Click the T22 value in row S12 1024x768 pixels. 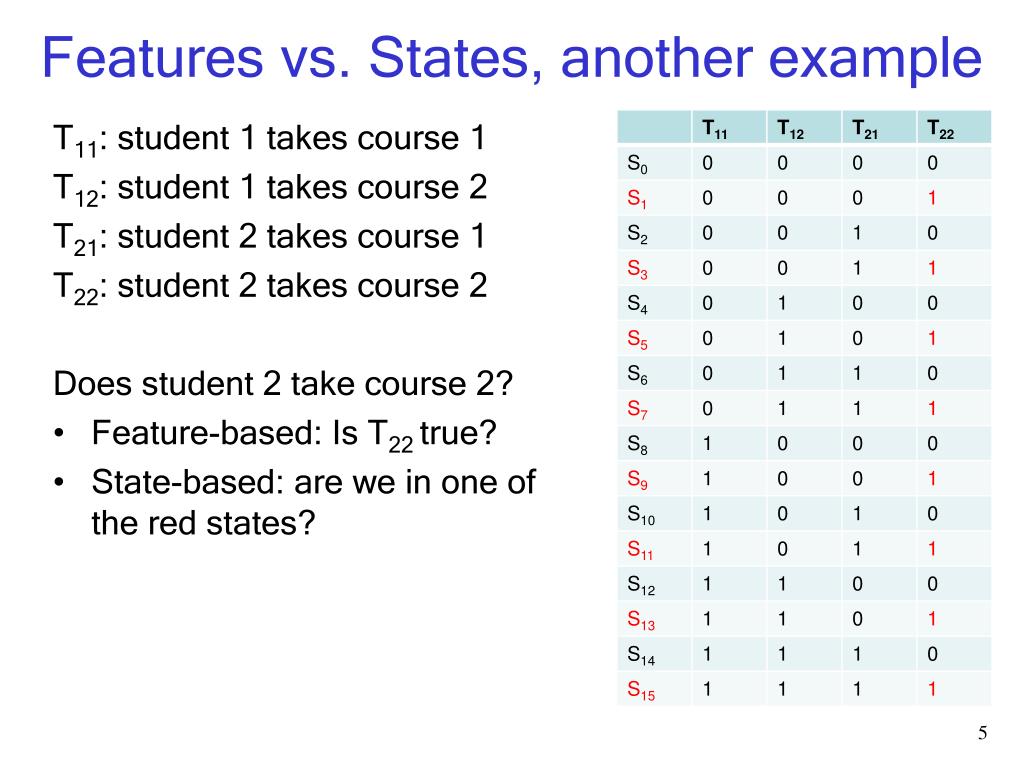coord(933,584)
